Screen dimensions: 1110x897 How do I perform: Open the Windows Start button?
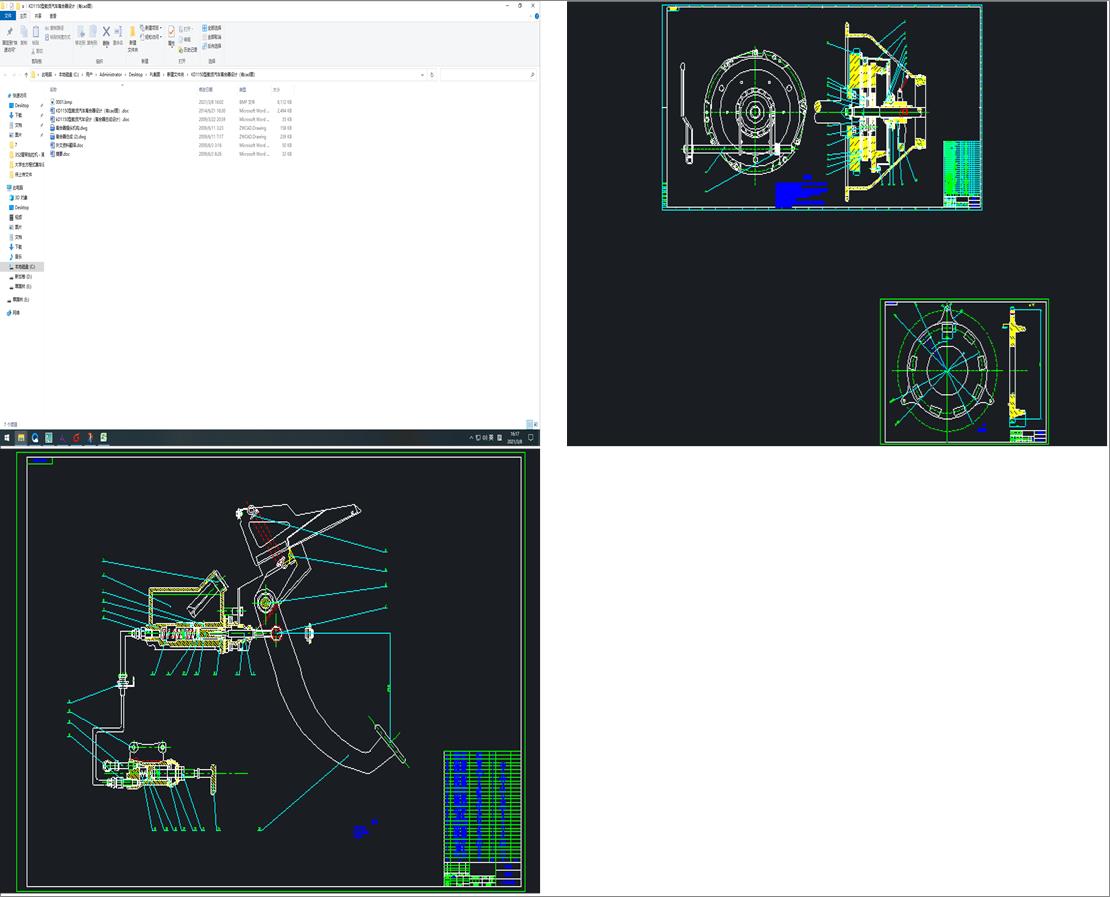coord(6,438)
